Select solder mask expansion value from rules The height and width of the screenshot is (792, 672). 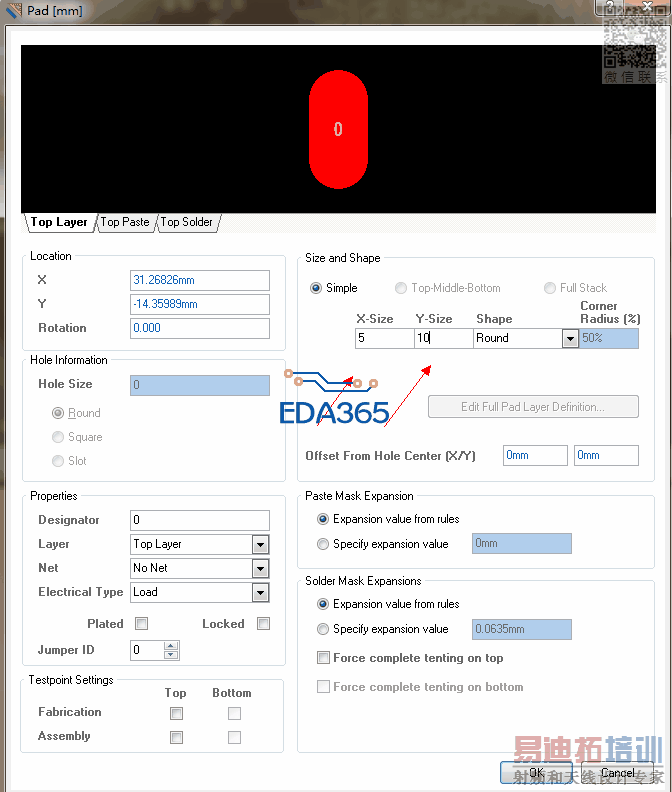pyautogui.click(x=323, y=604)
